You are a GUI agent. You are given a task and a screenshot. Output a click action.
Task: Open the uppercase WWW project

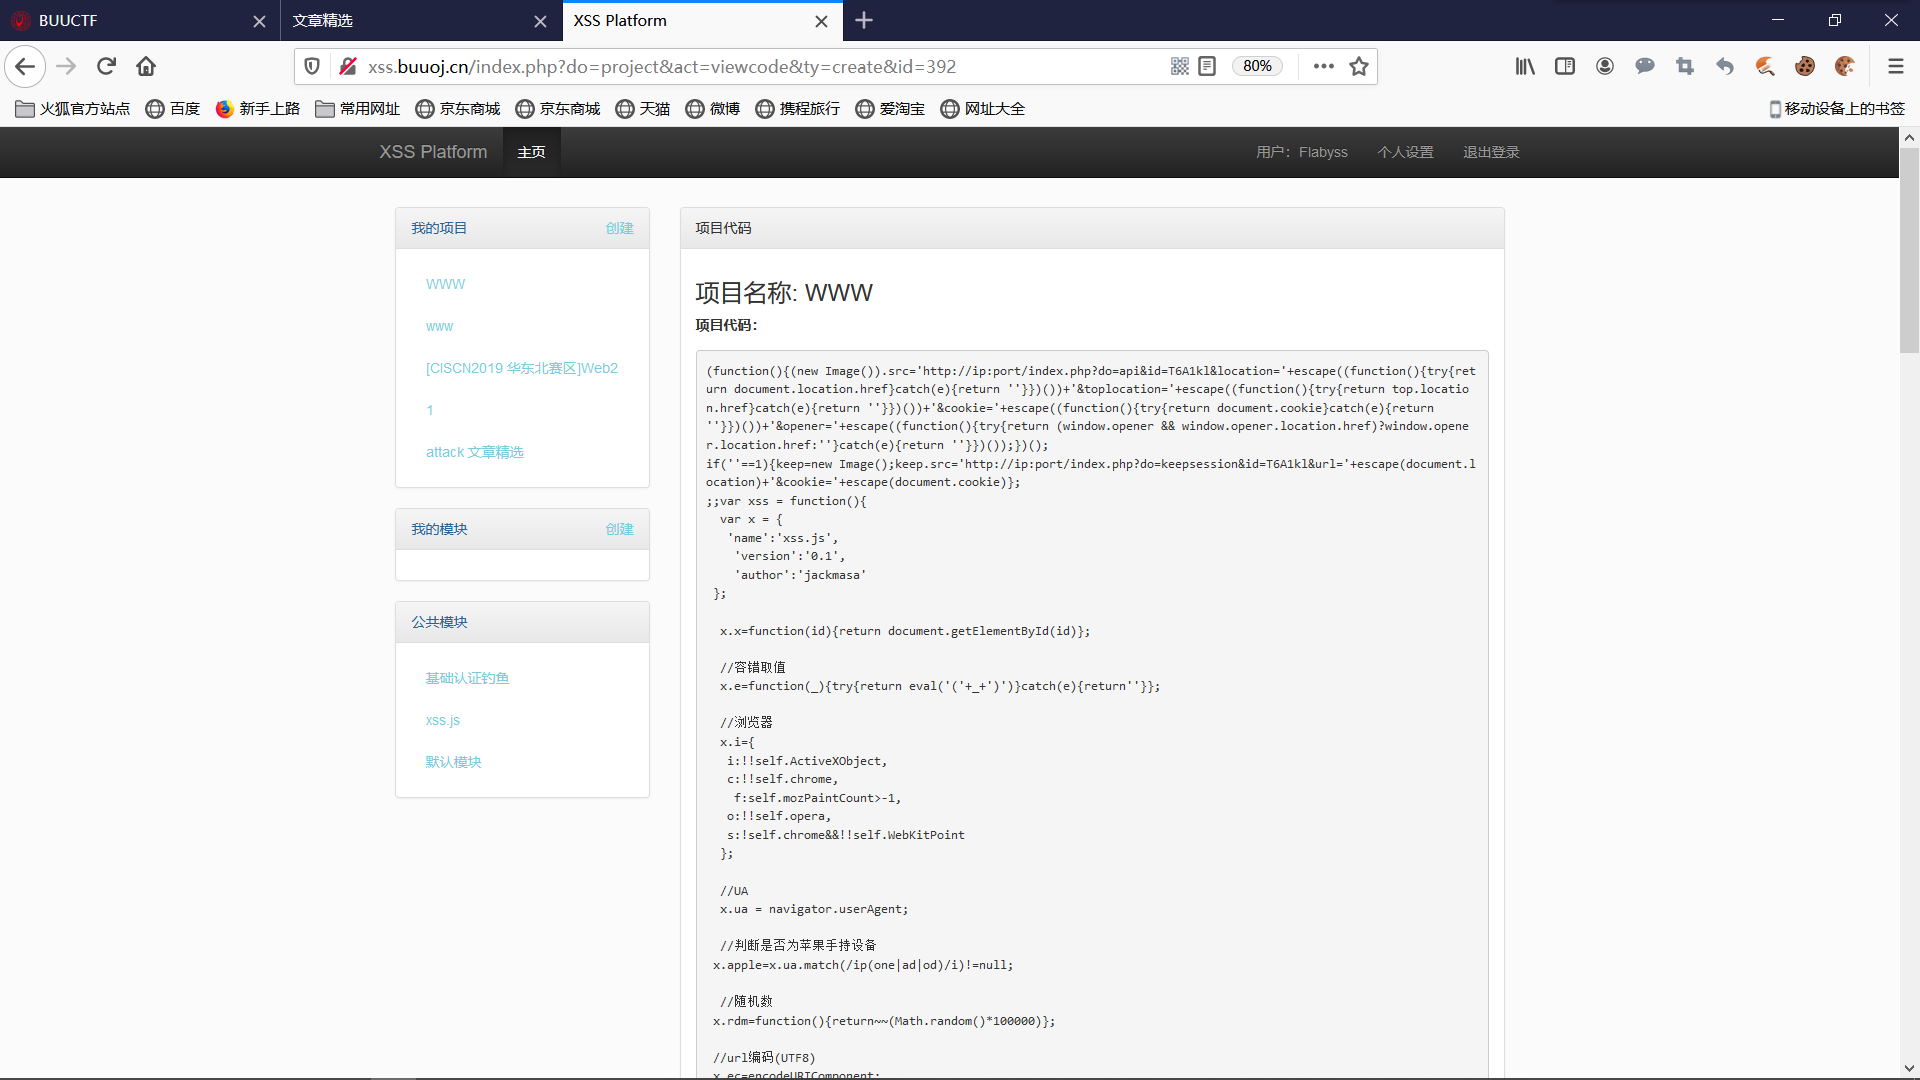point(445,284)
